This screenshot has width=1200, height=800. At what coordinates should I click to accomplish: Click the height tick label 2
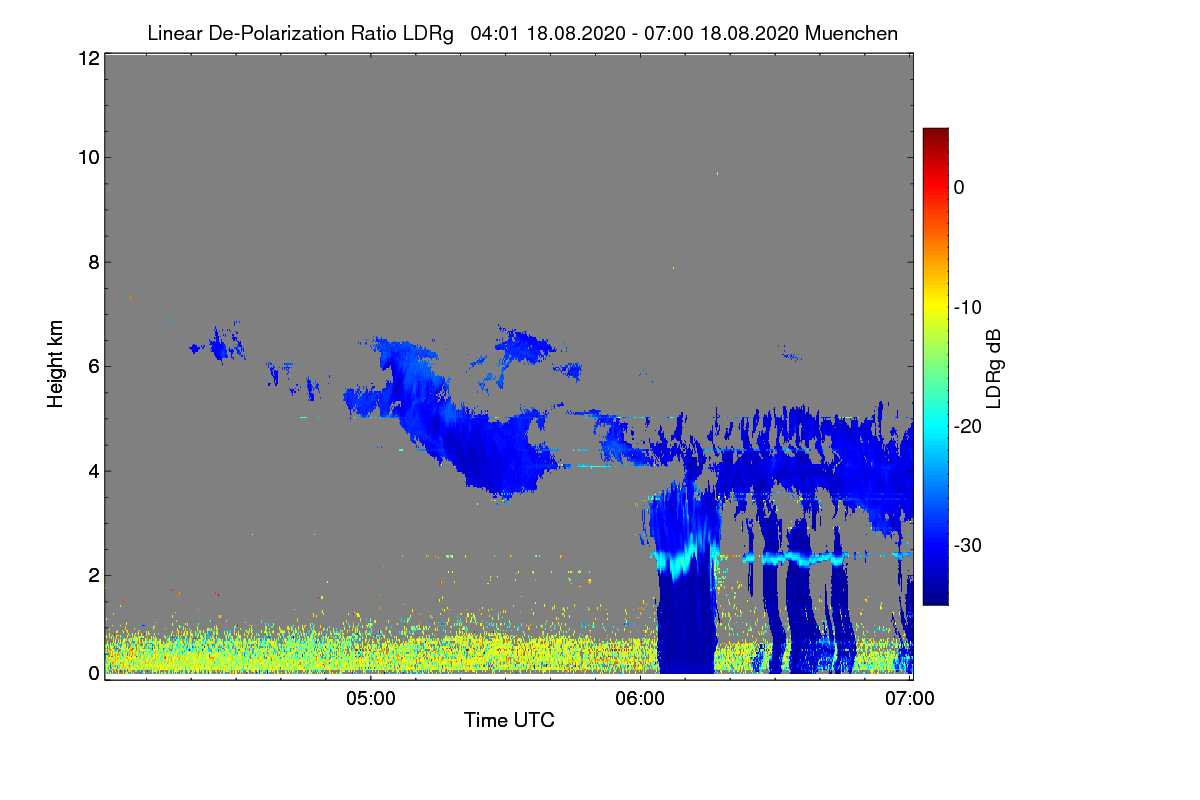click(92, 574)
